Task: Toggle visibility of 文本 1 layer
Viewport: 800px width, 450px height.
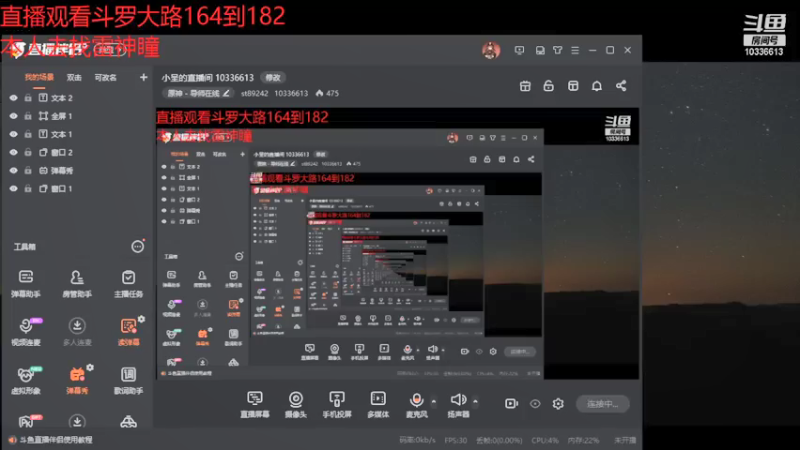Action: point(13,134)
